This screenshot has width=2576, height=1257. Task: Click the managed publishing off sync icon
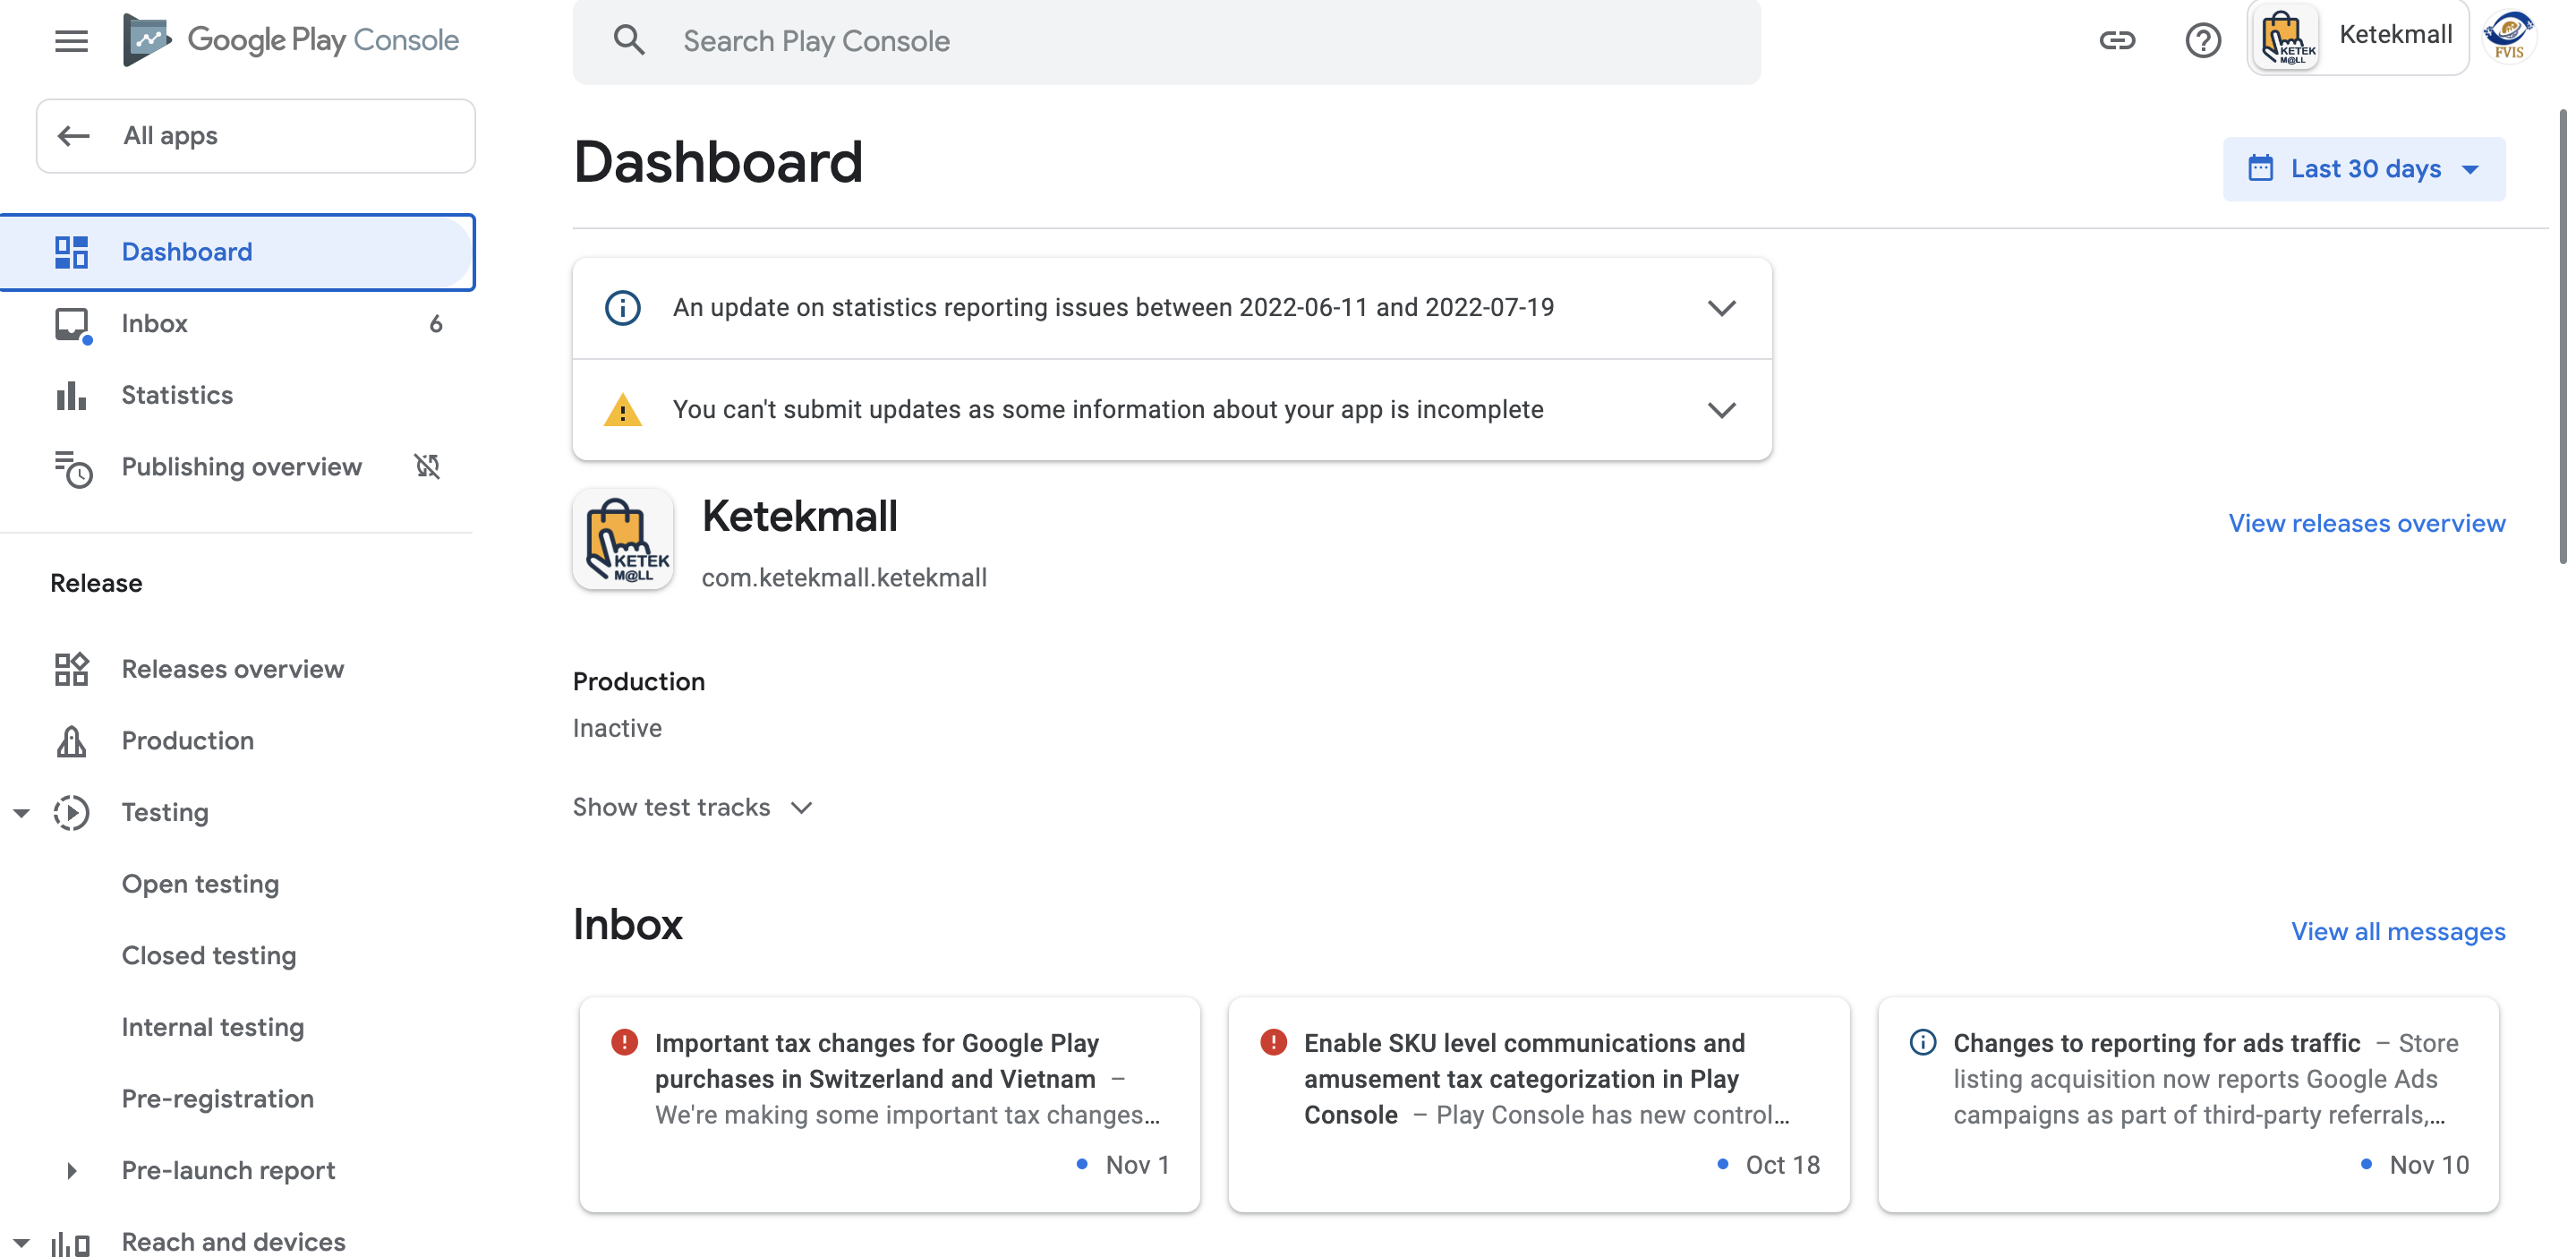coord(427,466)
